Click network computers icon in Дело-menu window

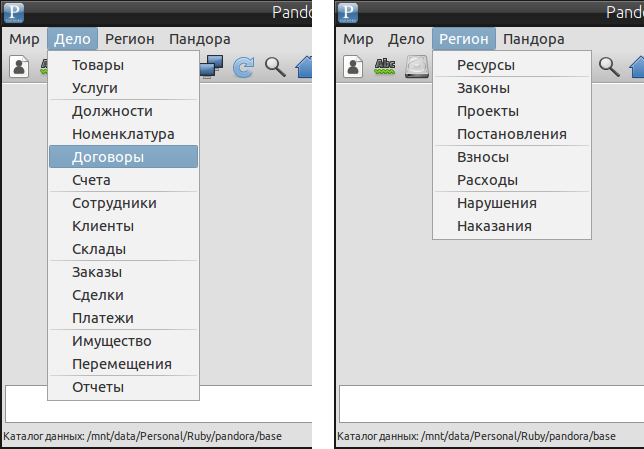pyautogui.click(x=212, y=67)
